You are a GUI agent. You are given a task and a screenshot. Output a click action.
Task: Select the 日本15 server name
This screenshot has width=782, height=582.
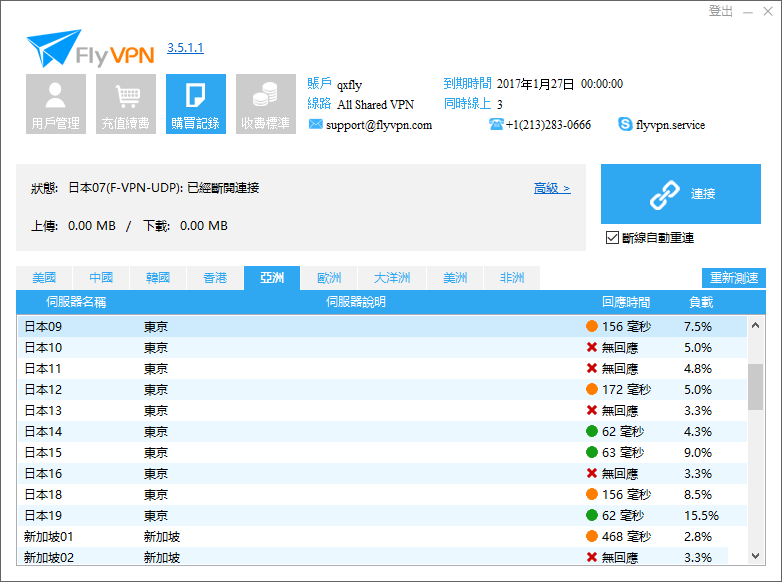tap(43, 453)
